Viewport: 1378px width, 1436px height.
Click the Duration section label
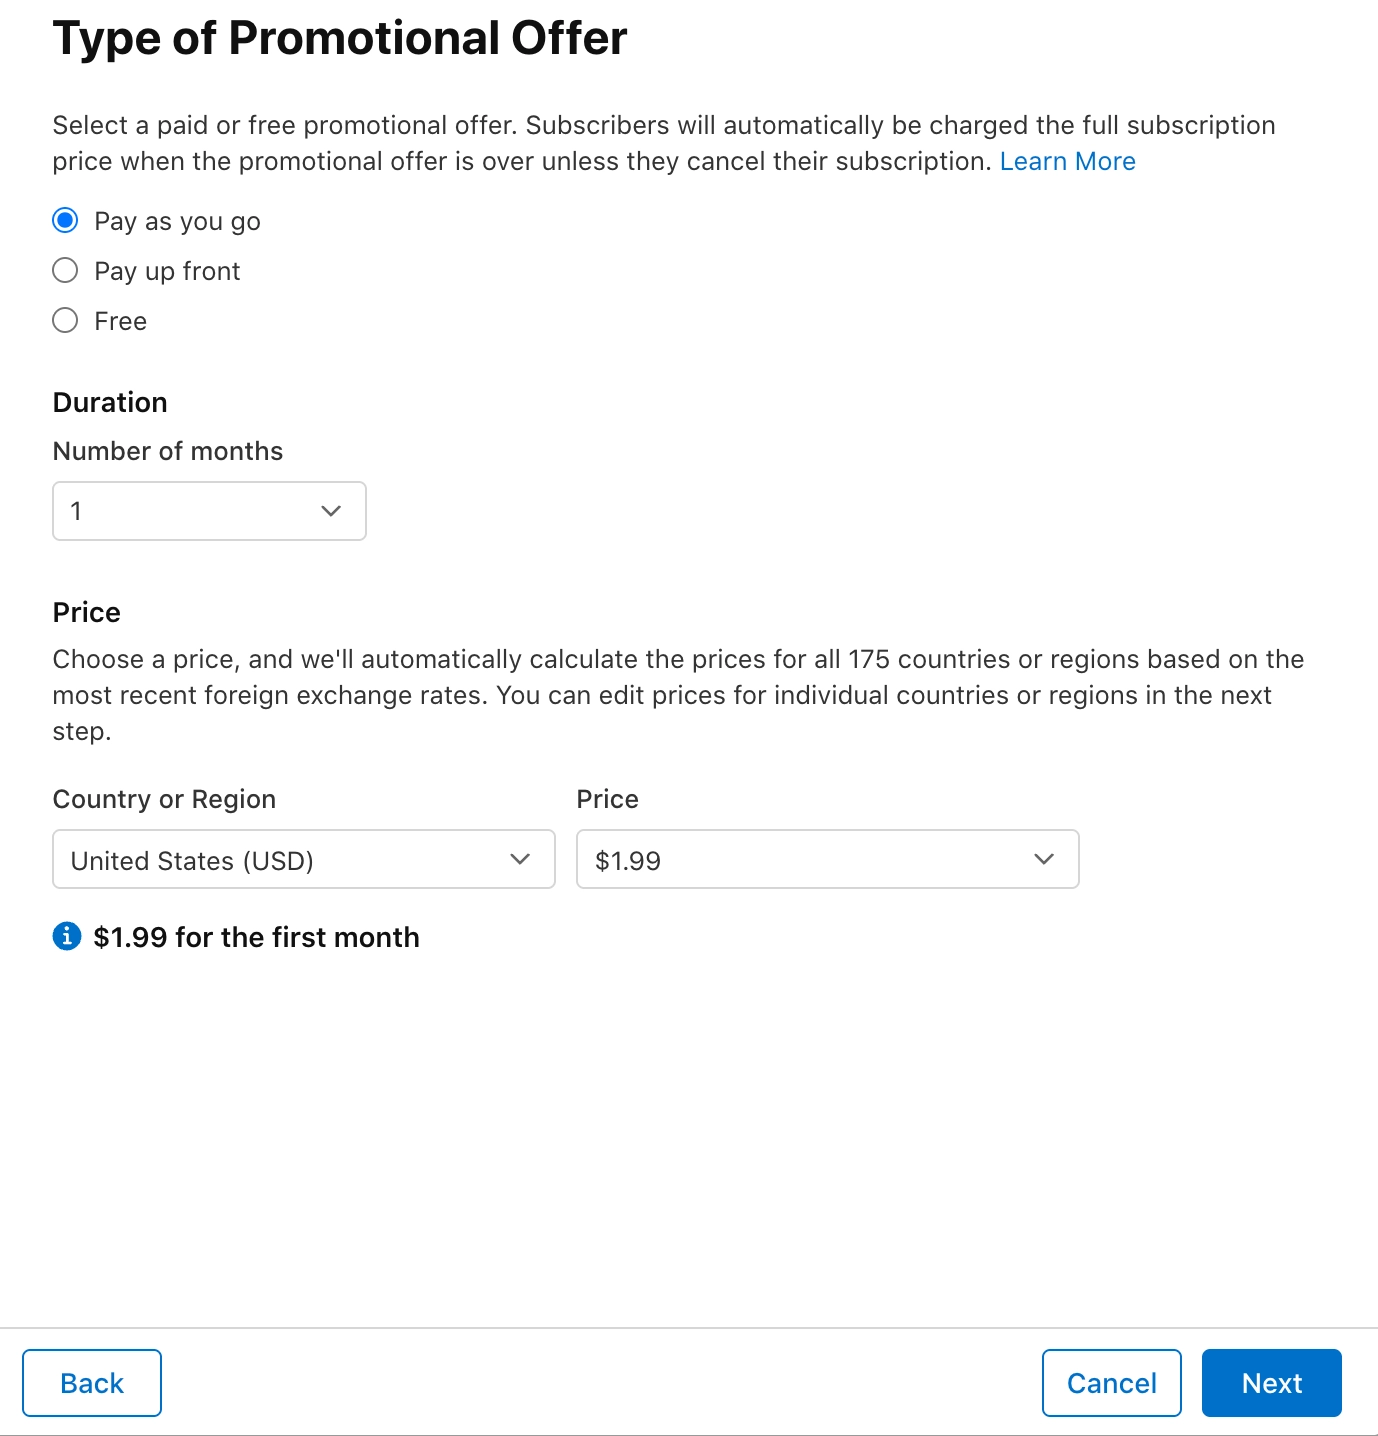tap(109, 402)
